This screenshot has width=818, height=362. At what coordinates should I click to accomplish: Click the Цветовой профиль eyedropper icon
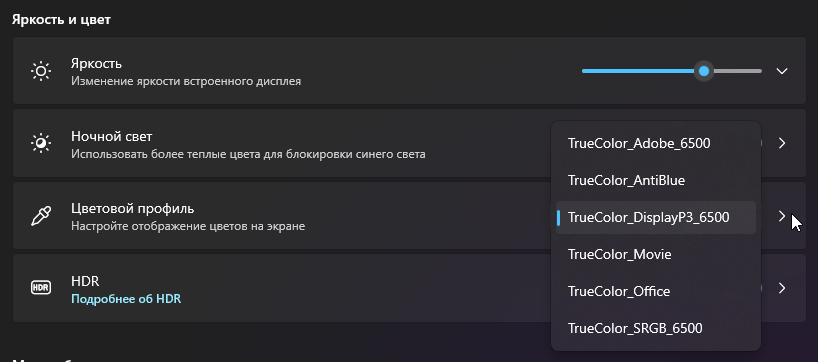pos(41,215)
